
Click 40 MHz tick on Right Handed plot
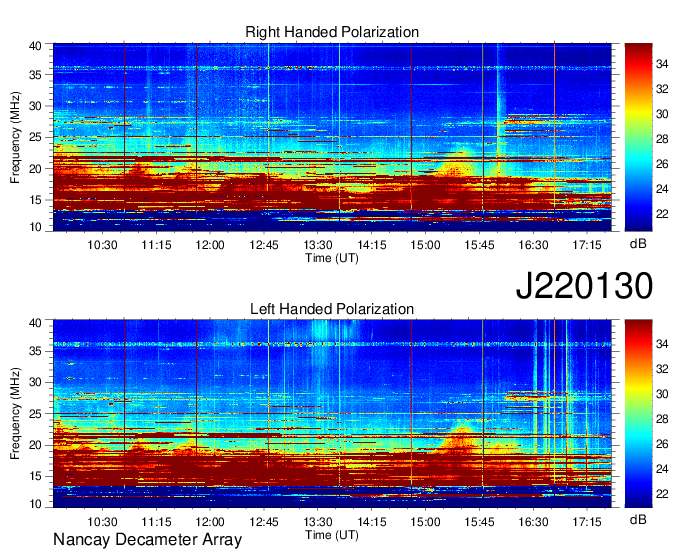pyautogui.click(x=35, y=46)
